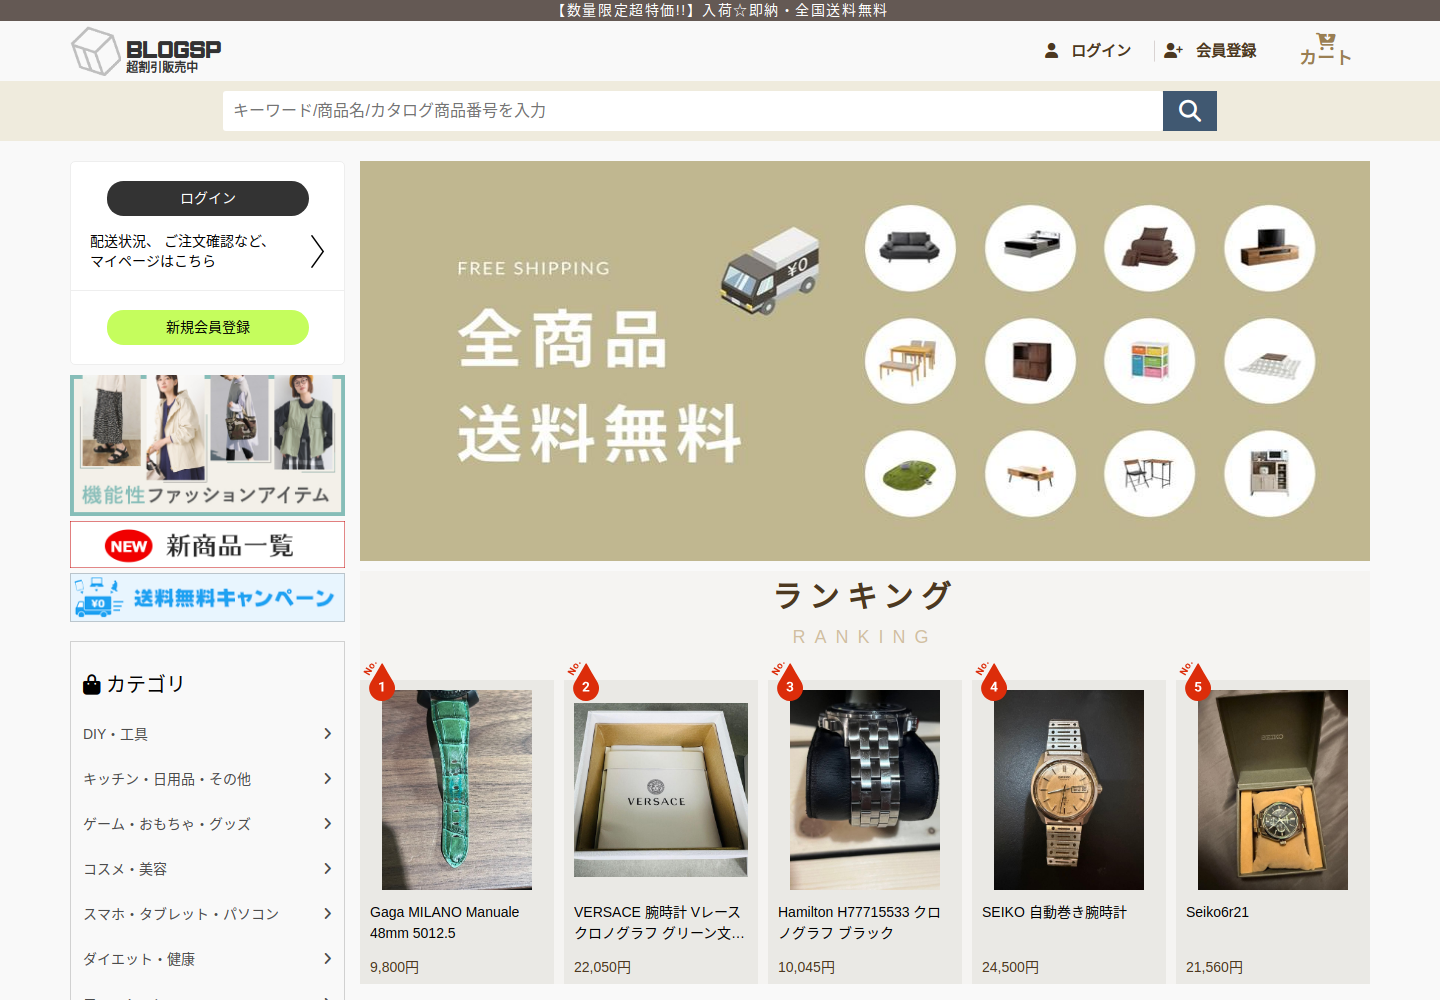Click the VERSACE 腕時計 product title
The width and height of the screenshot is (1440, 1000).
click(x=660, y=922)
